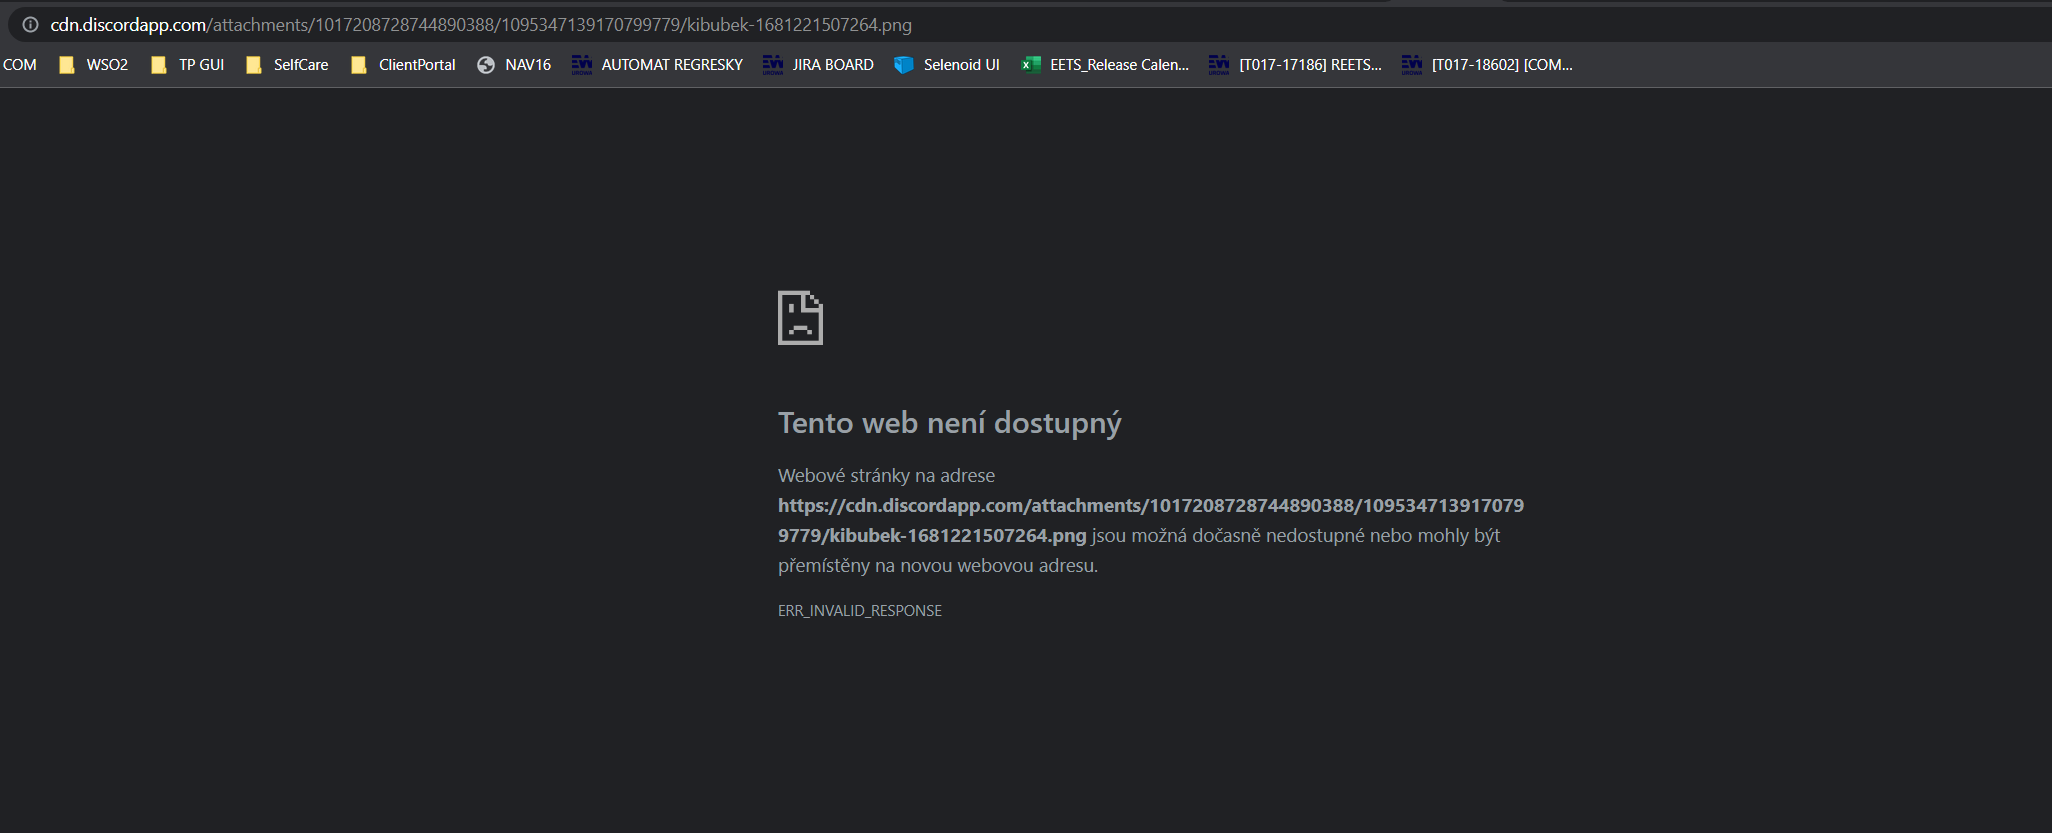2052x833 pixels.
Task: Click the ClientPortal folder icon
Action: (x=359, y=65)
